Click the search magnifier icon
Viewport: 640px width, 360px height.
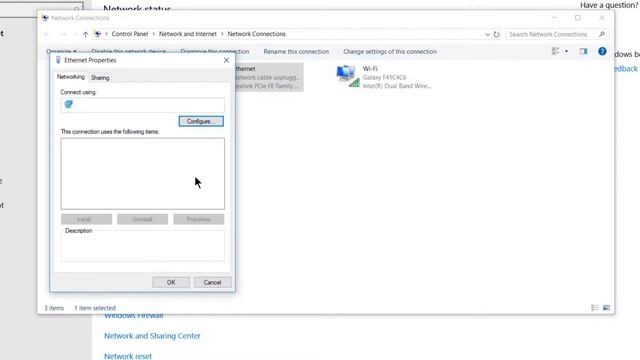pyautogui.click(x=602, y=34)
